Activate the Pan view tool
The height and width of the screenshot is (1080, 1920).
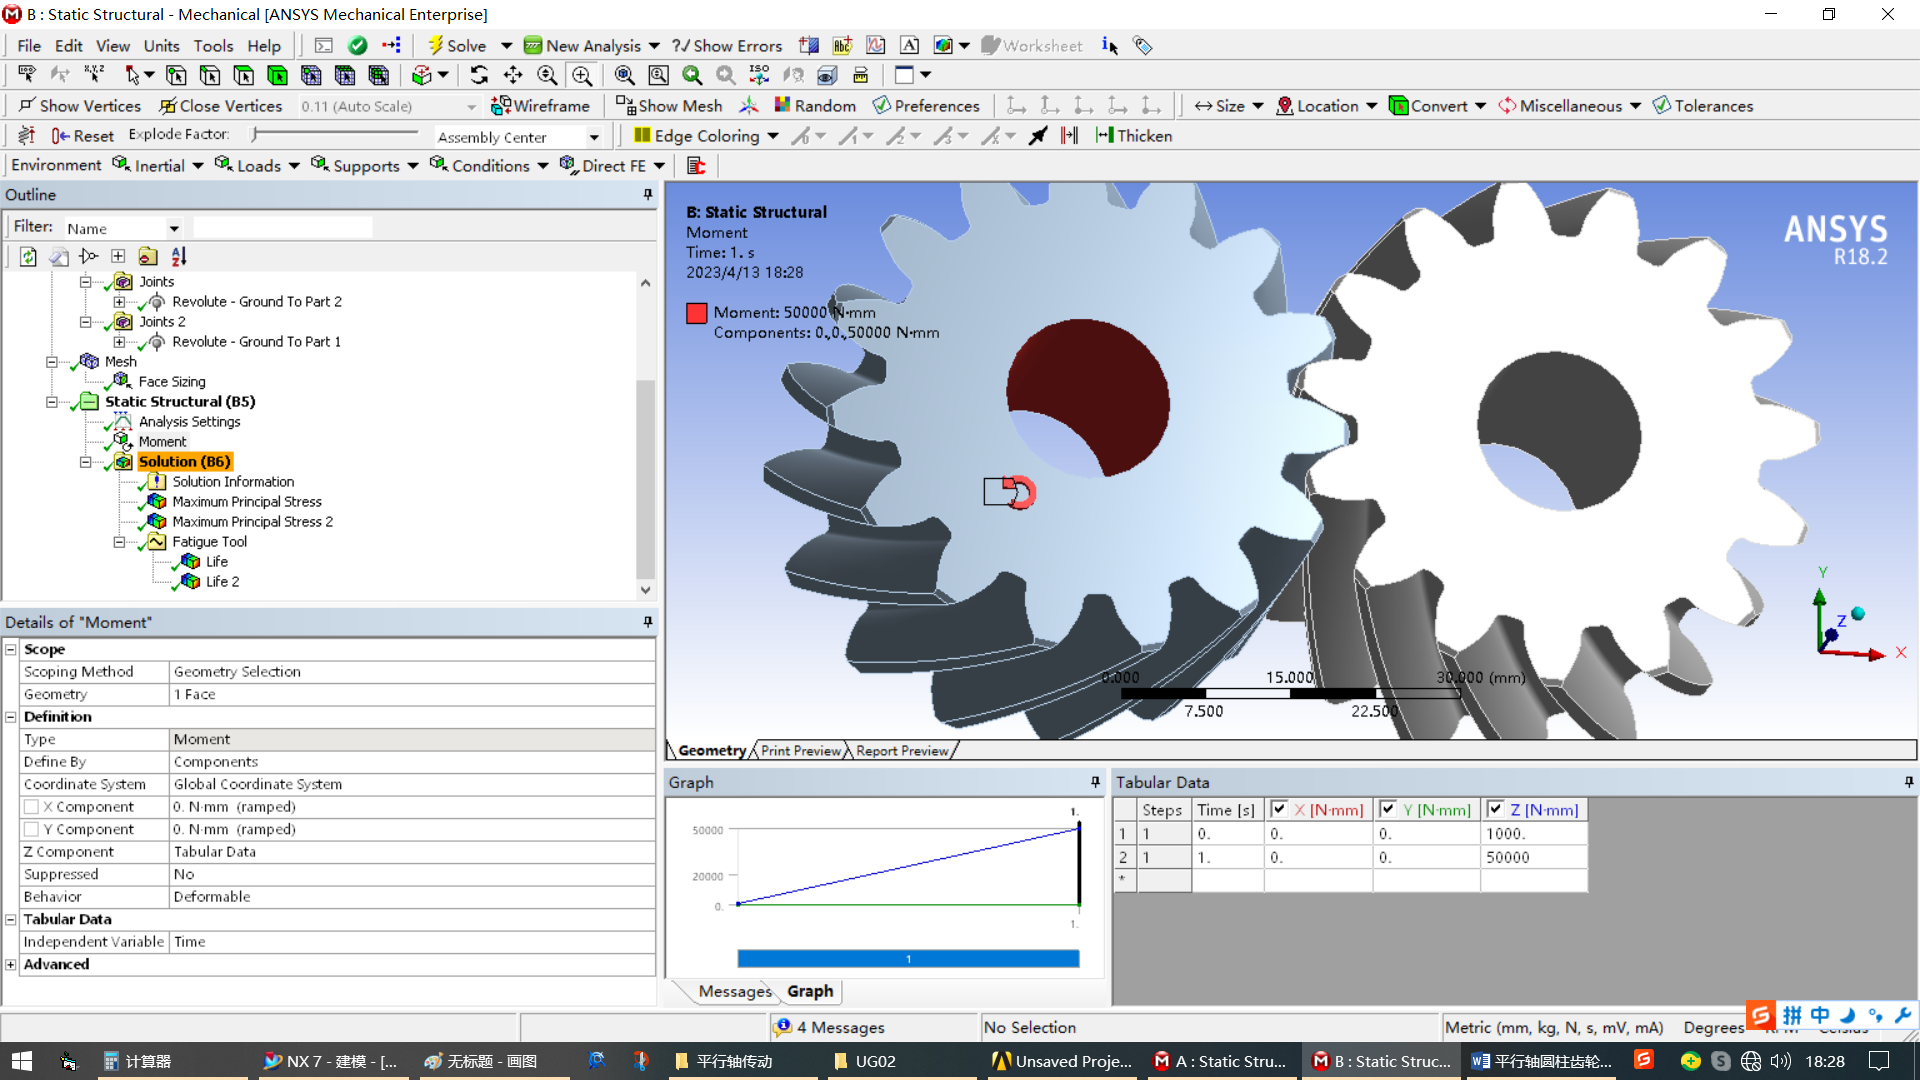[x=513, y=75]
